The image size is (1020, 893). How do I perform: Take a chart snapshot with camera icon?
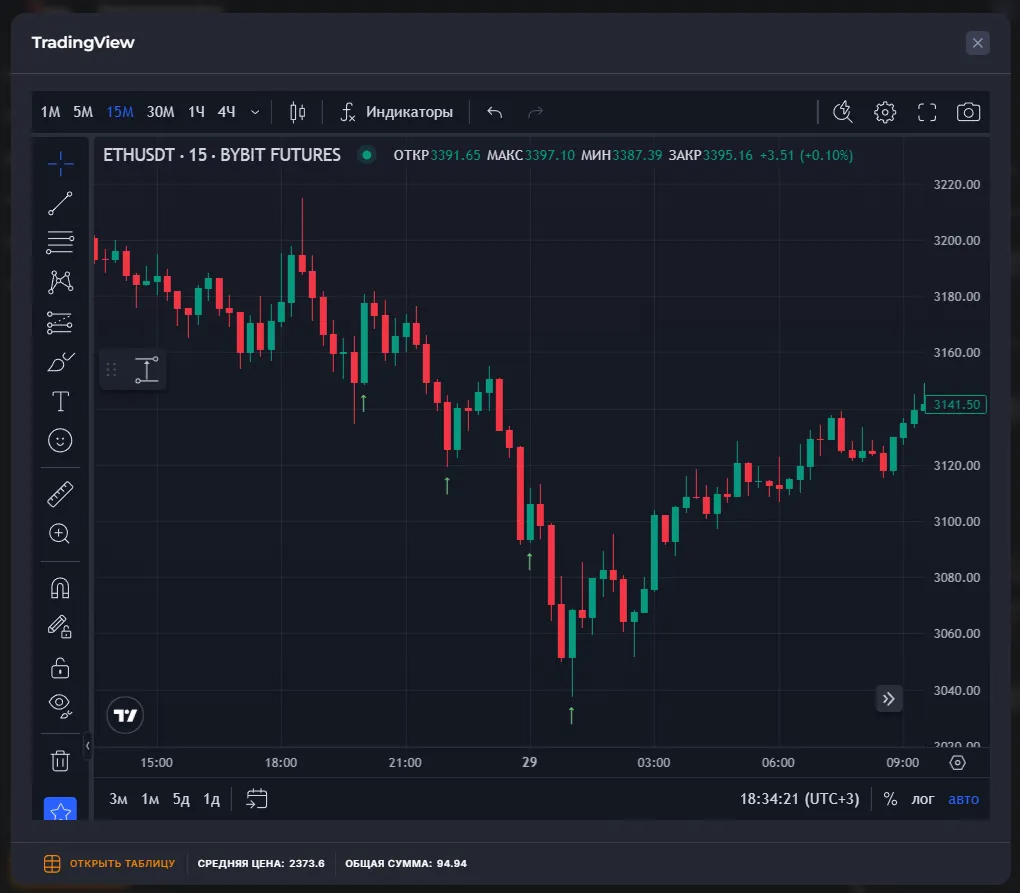pos(968,112)
